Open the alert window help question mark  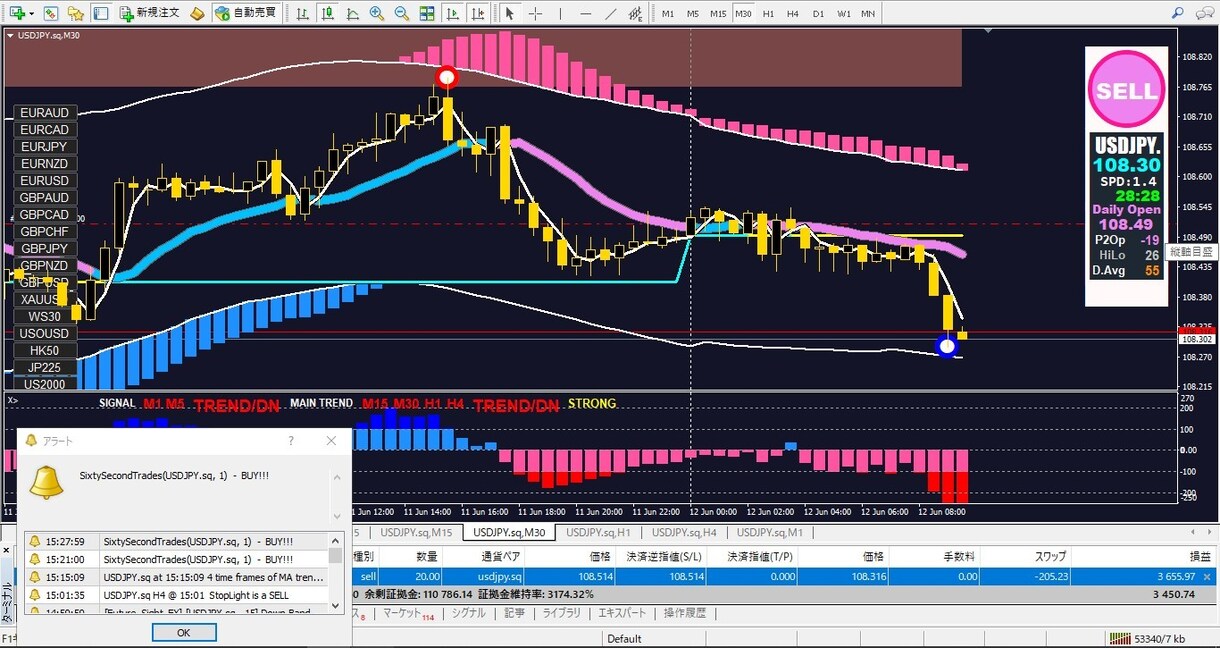click(291, 440)
